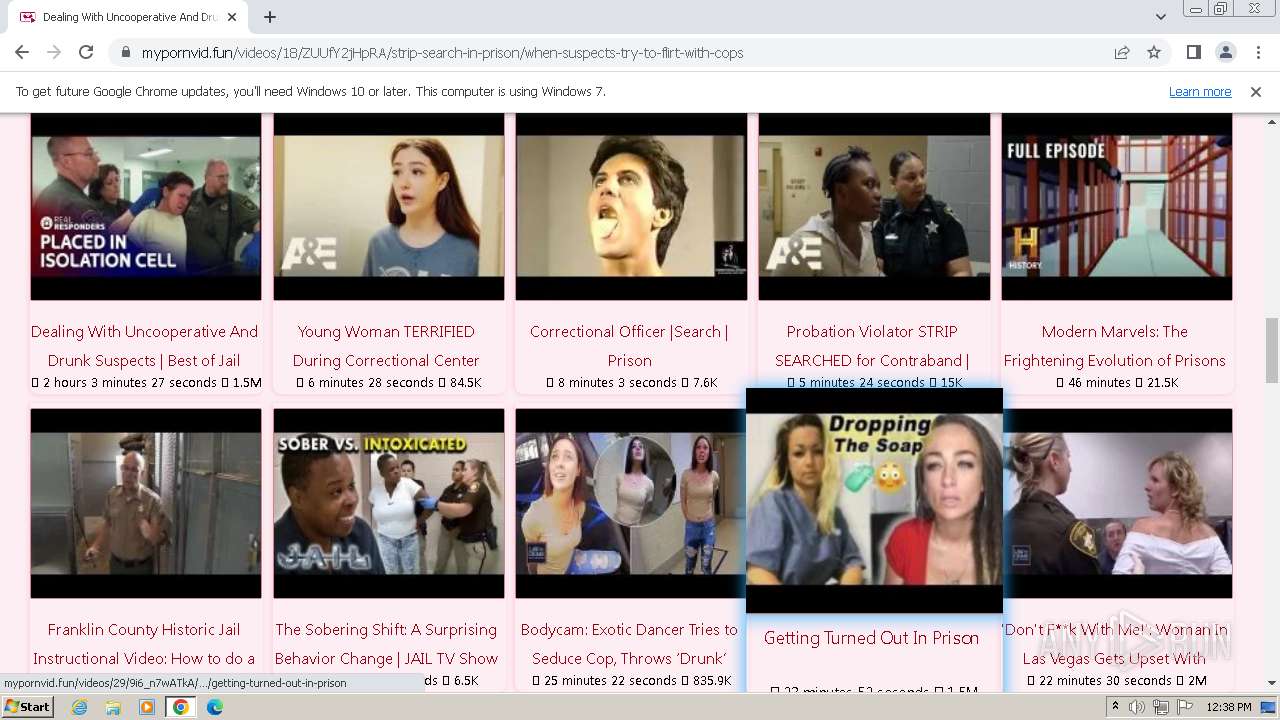Image resolution: width=1280 pixels, height=720 pixels.
Task: Open Probation Violator STRIP SEARCHED title link
Action: pos(872,346)
